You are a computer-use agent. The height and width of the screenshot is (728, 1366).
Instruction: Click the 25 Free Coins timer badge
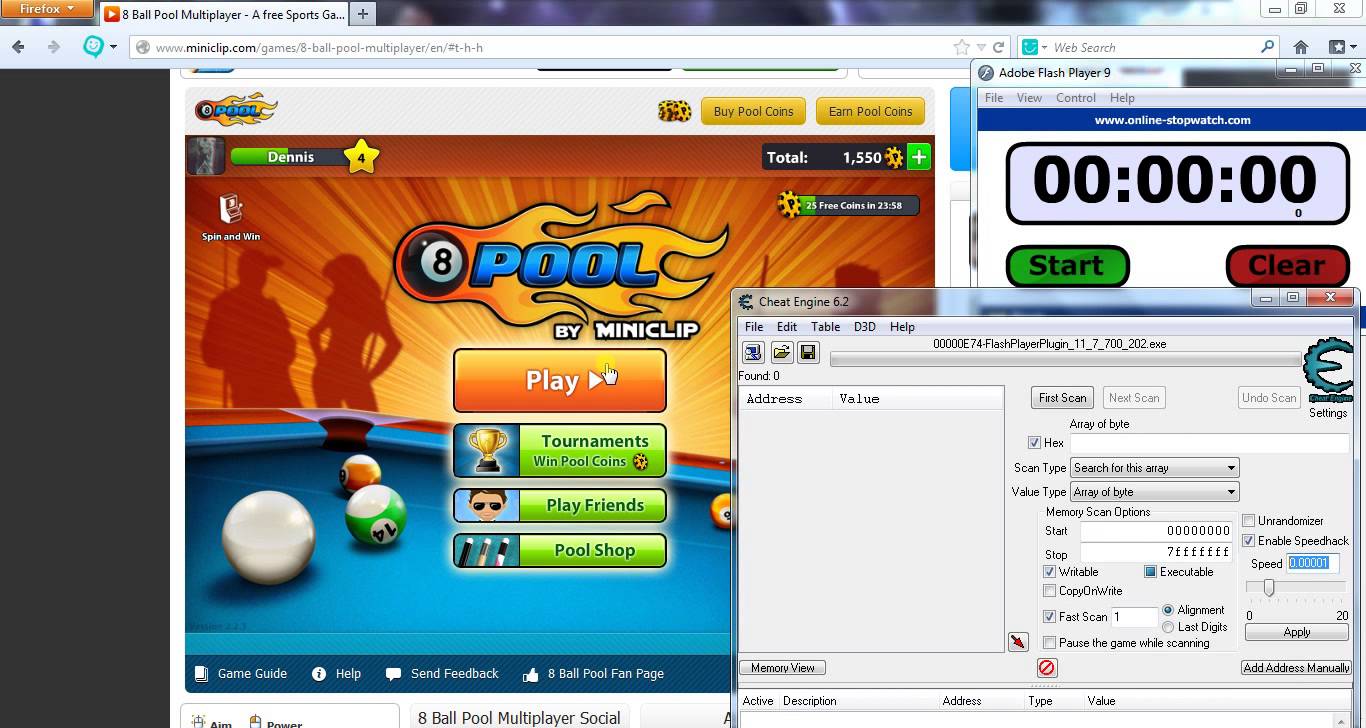(848, 205)
